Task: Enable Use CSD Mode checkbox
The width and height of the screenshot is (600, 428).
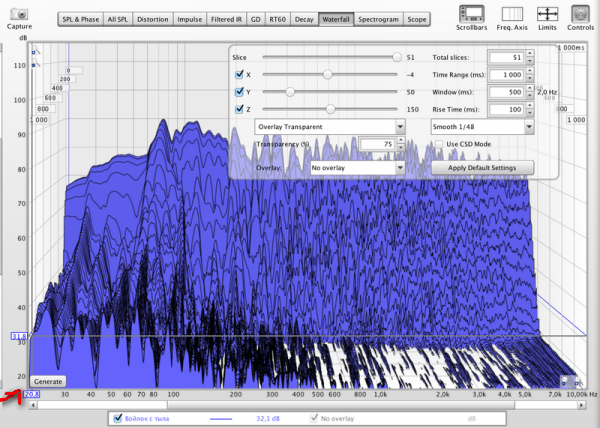Action: pyautogui.click(x=437, y=145)
